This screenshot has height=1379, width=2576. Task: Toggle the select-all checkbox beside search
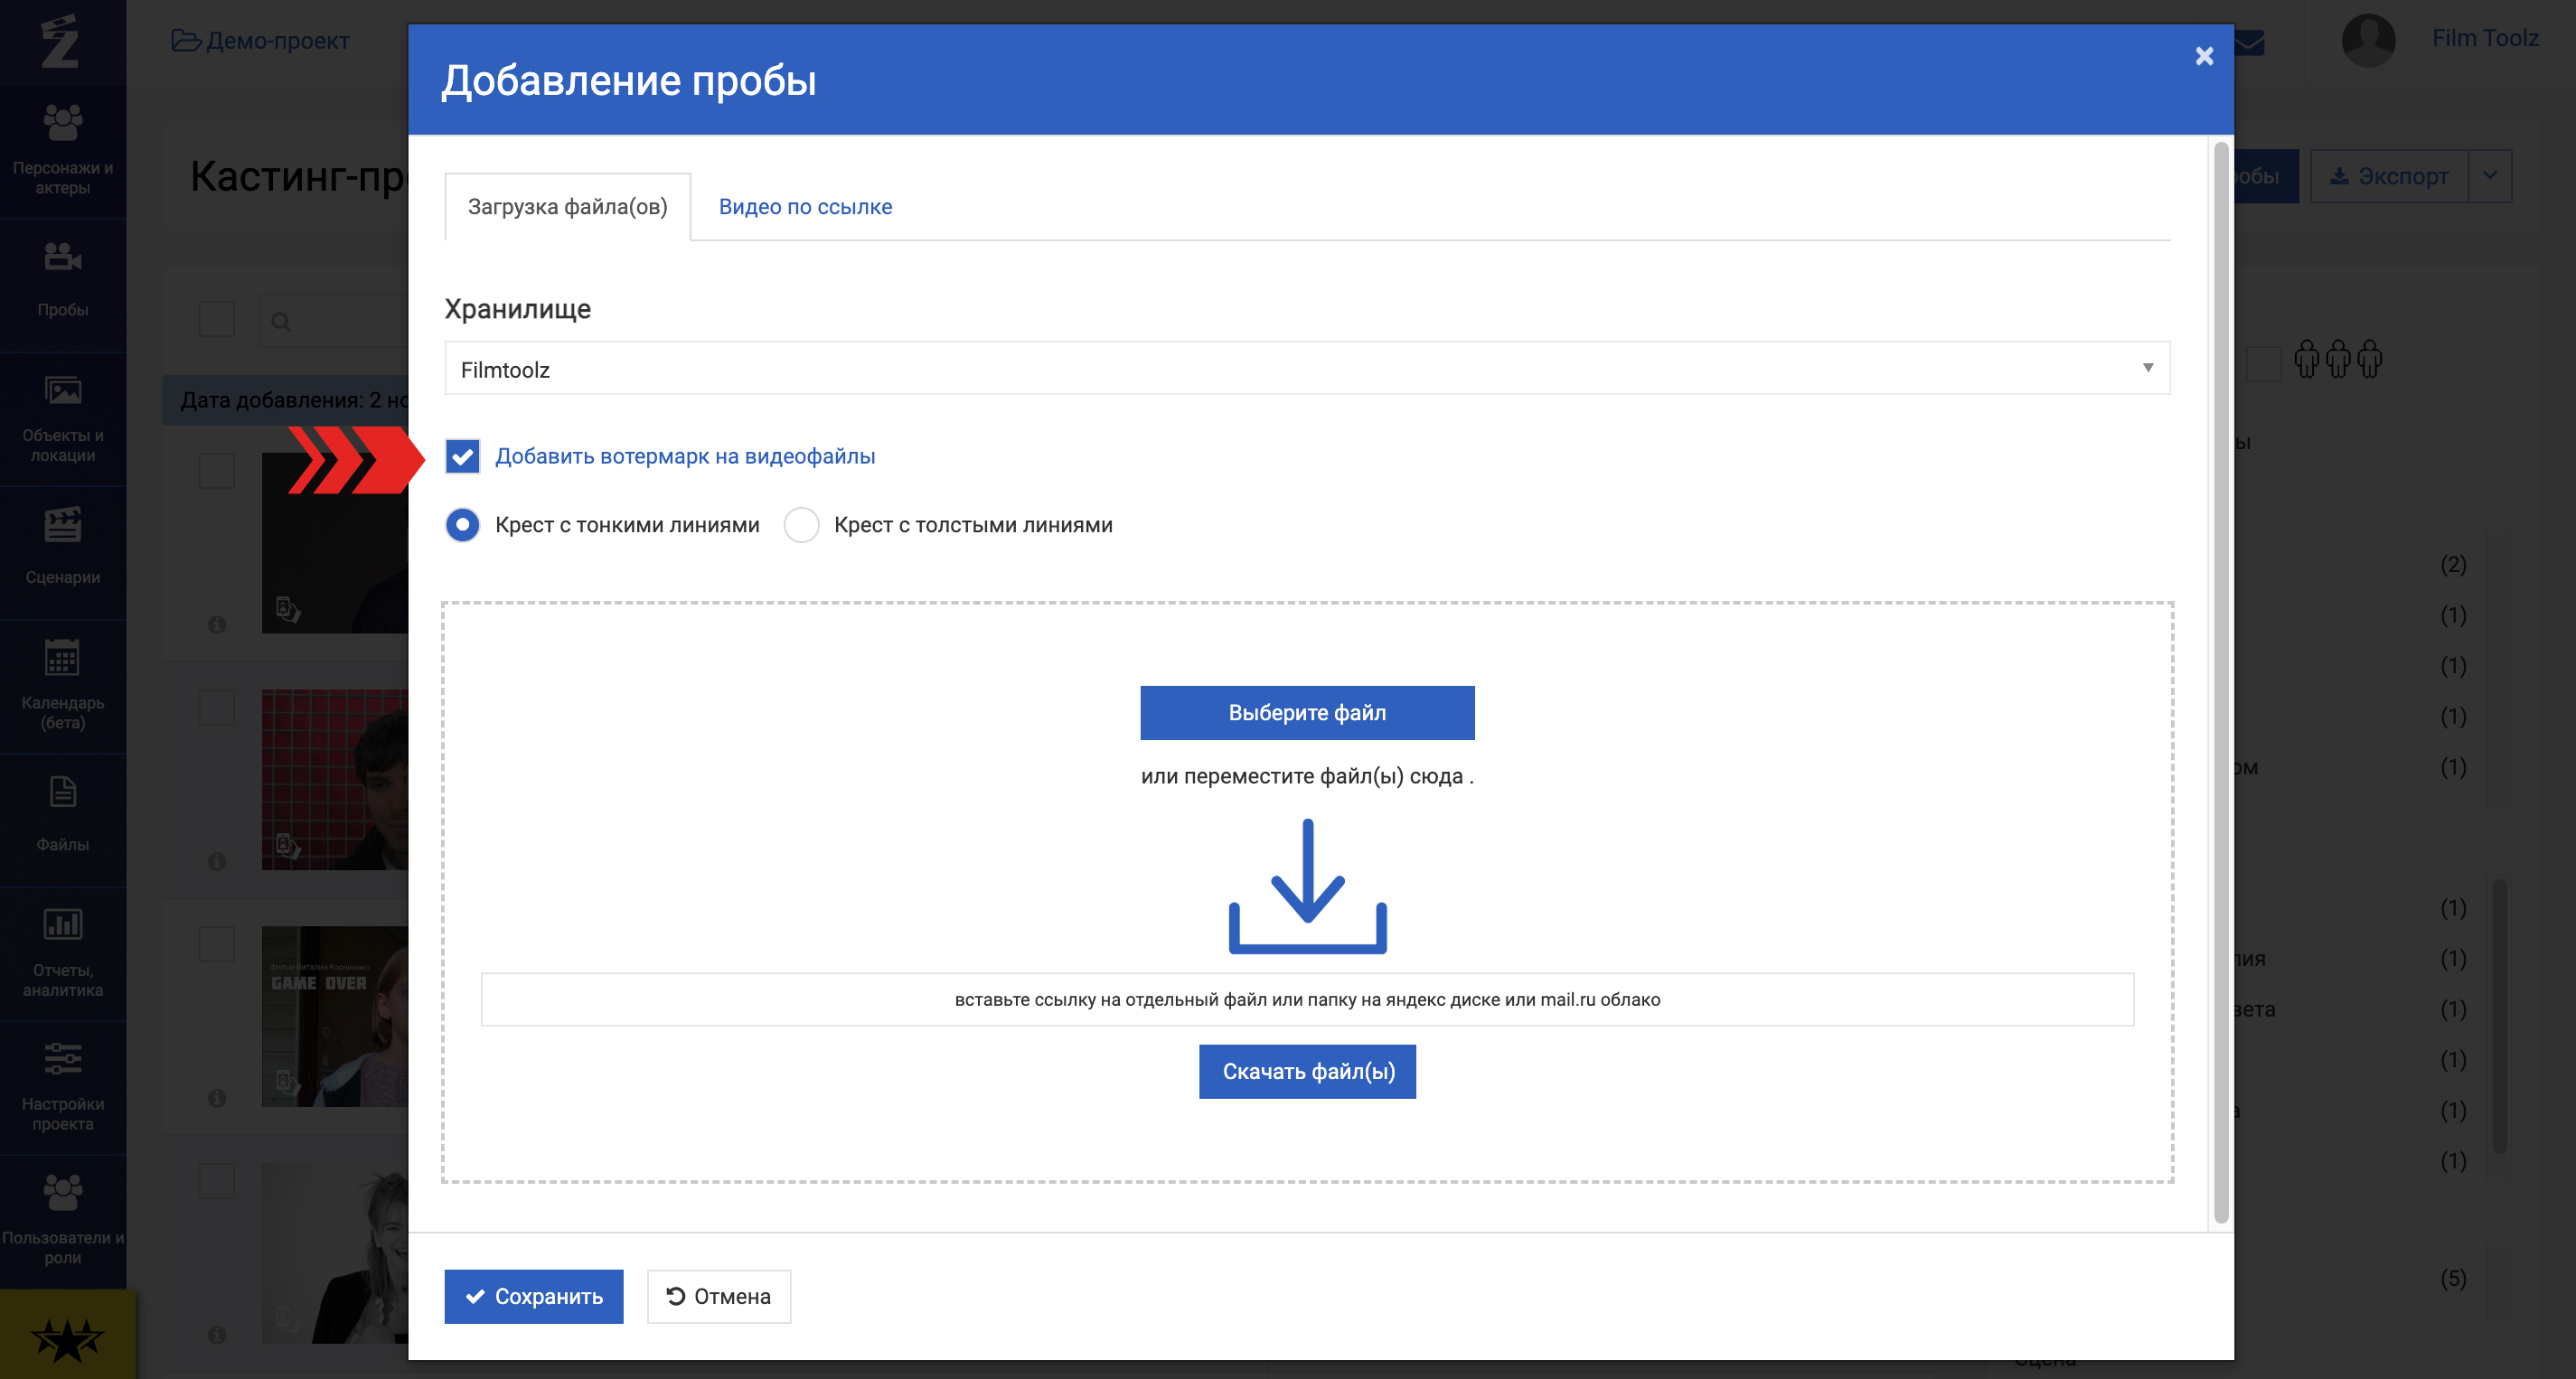click(x=217, y=320)
